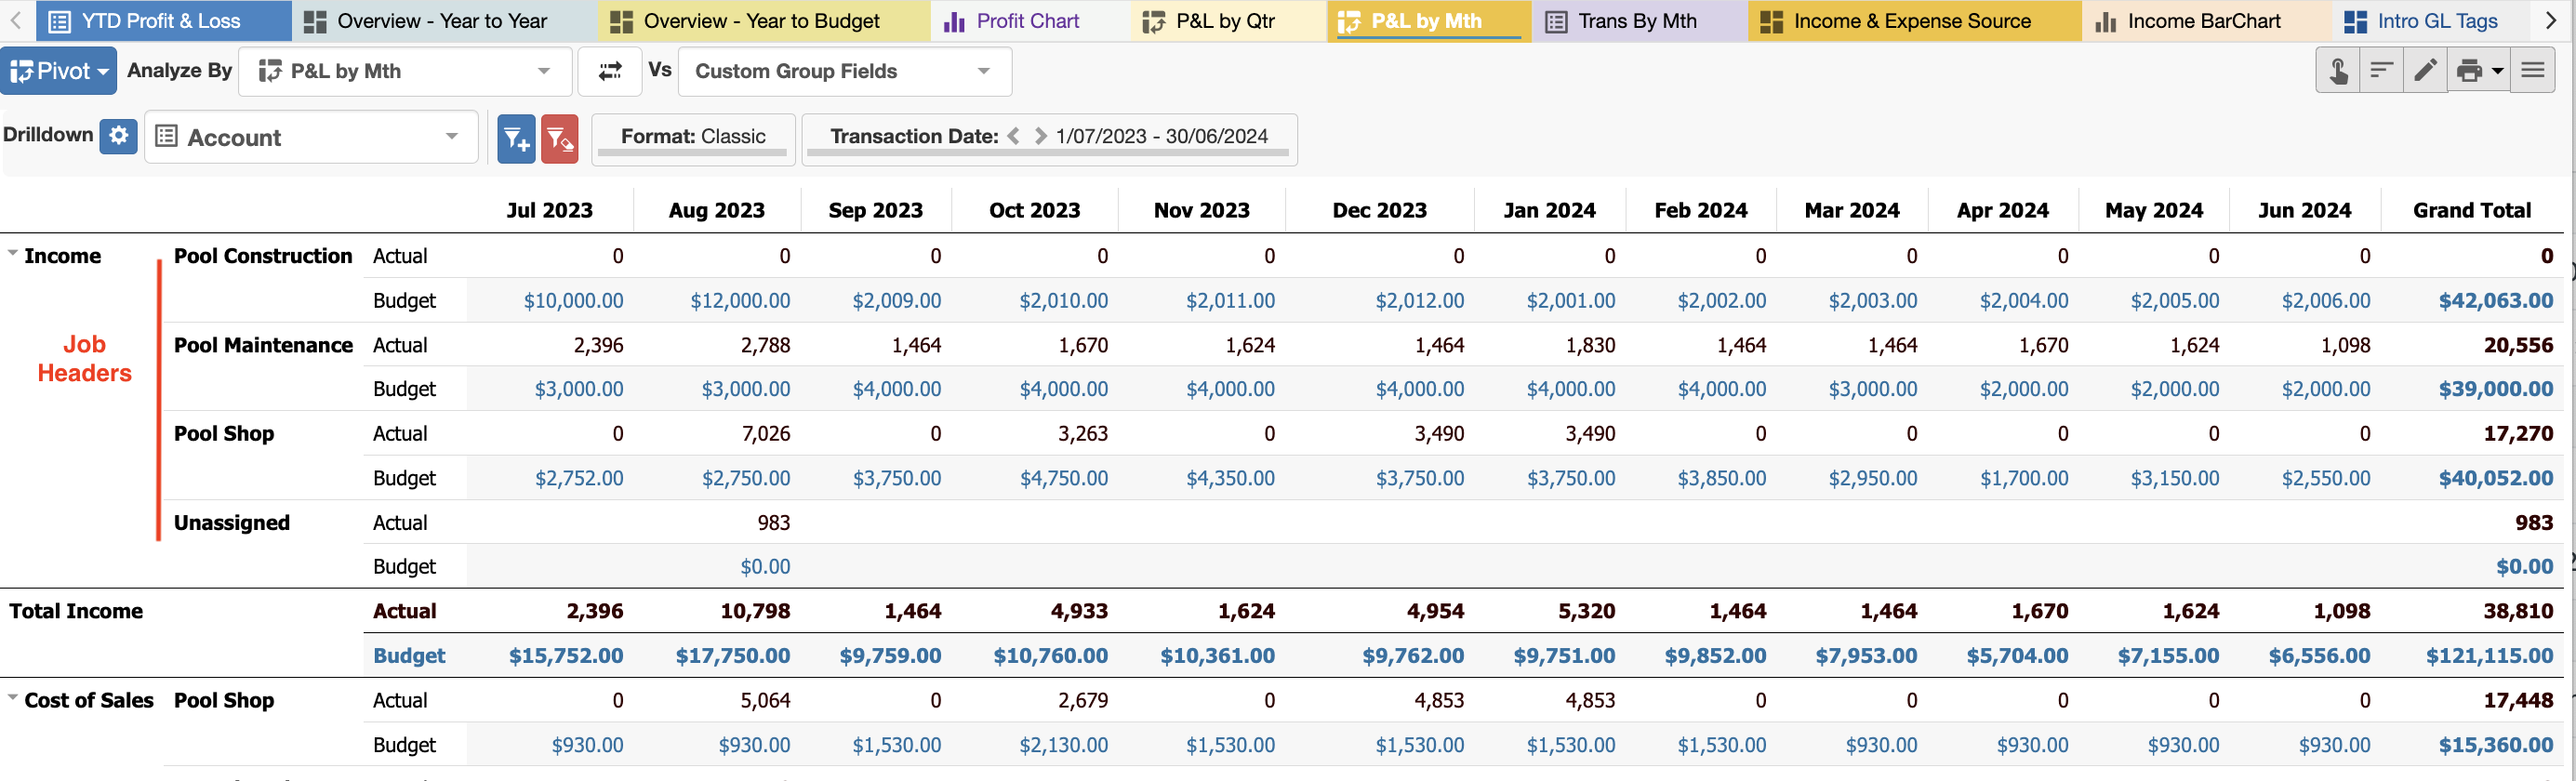The width and height of the screenshot is (2576, 781).
Task: Click the Pool Construction row label
Action: (x=263, y=256)
